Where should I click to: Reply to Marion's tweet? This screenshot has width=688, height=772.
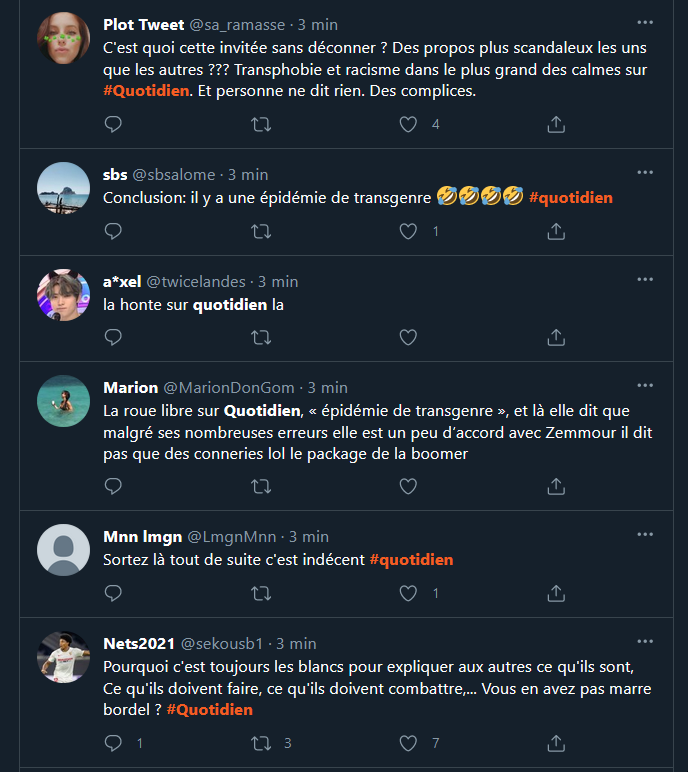pos(113,486)
